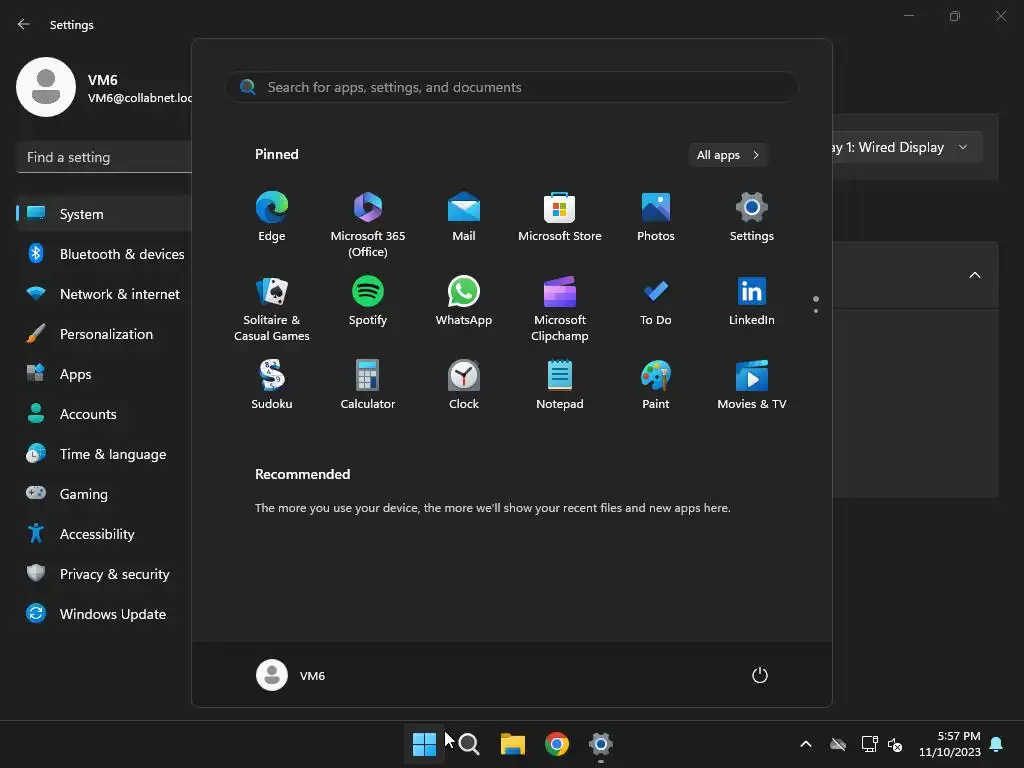
Task: Go back in Settings window
Action: [x=24, y=24]
